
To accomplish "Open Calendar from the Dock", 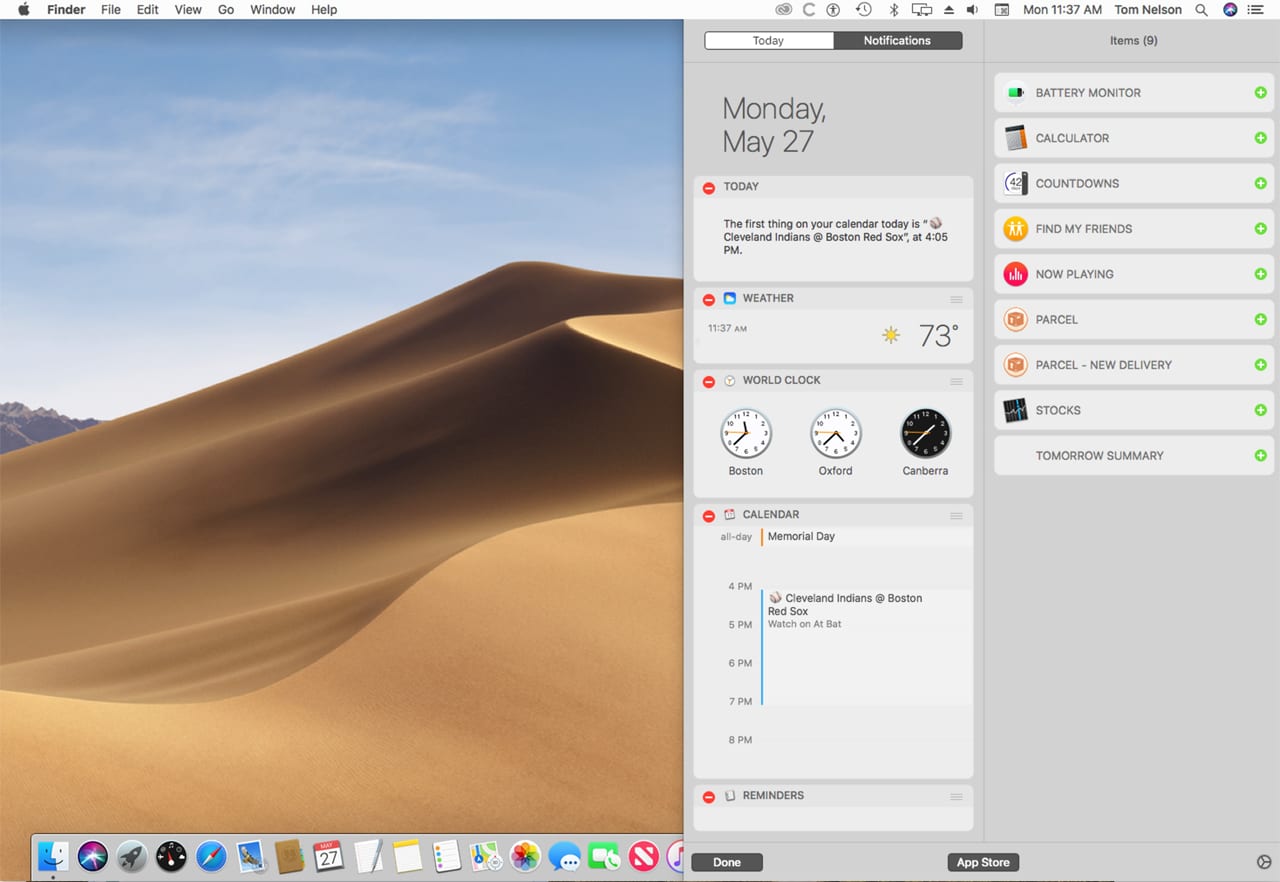I will click(329, 856).
